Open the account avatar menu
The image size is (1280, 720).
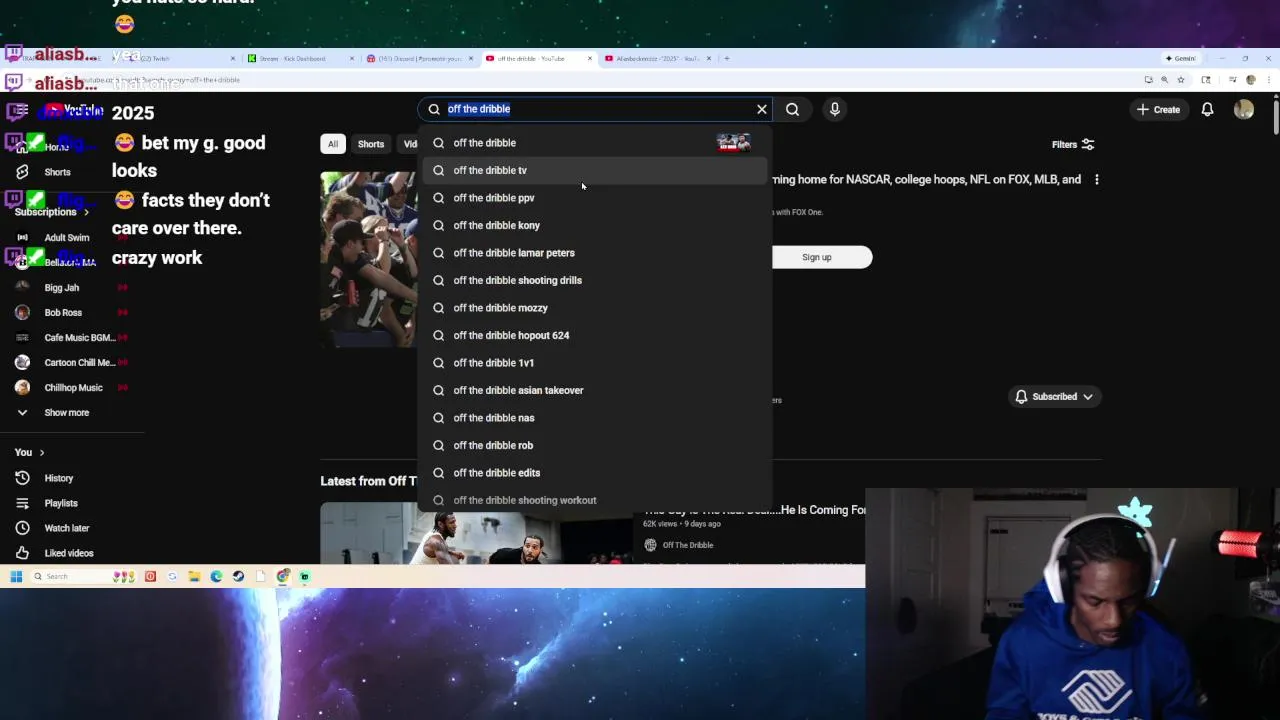[x=1244, y=109]
